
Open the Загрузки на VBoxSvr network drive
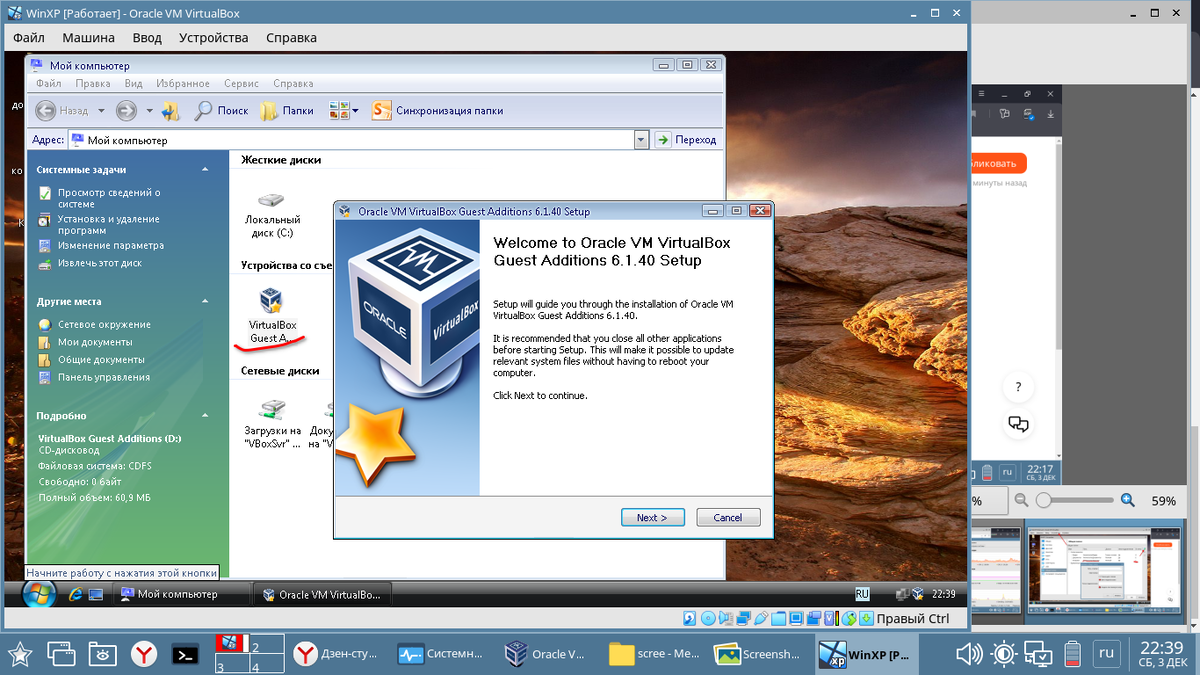272,424
